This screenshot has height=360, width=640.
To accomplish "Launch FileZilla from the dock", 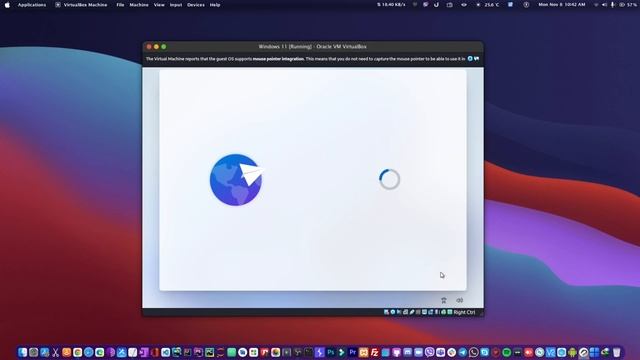I will tap(375, 352).
